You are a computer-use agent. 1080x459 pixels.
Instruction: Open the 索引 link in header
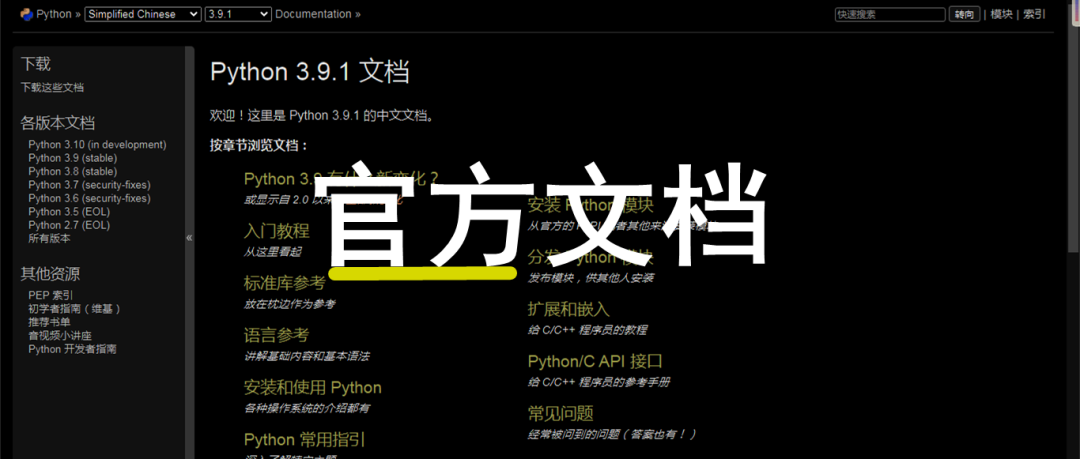click(1034, 14)
